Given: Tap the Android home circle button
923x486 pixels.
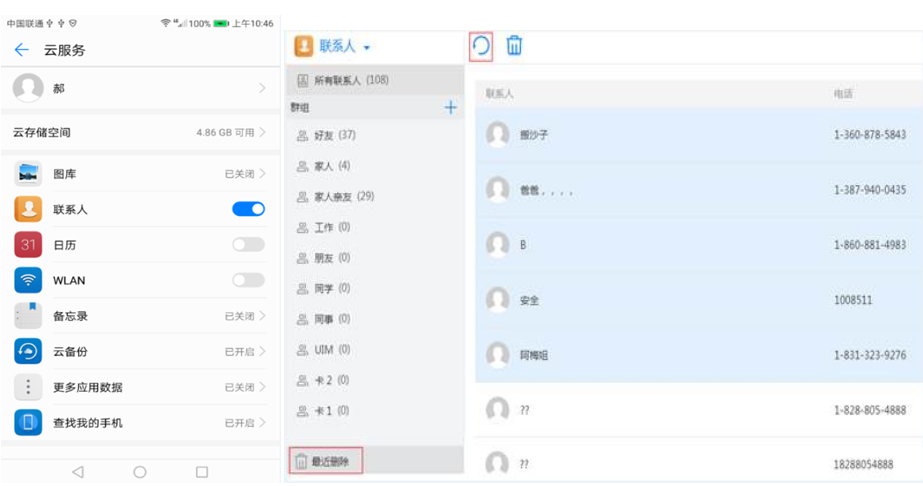Looking at the screenshot, I should click(140, 472).
